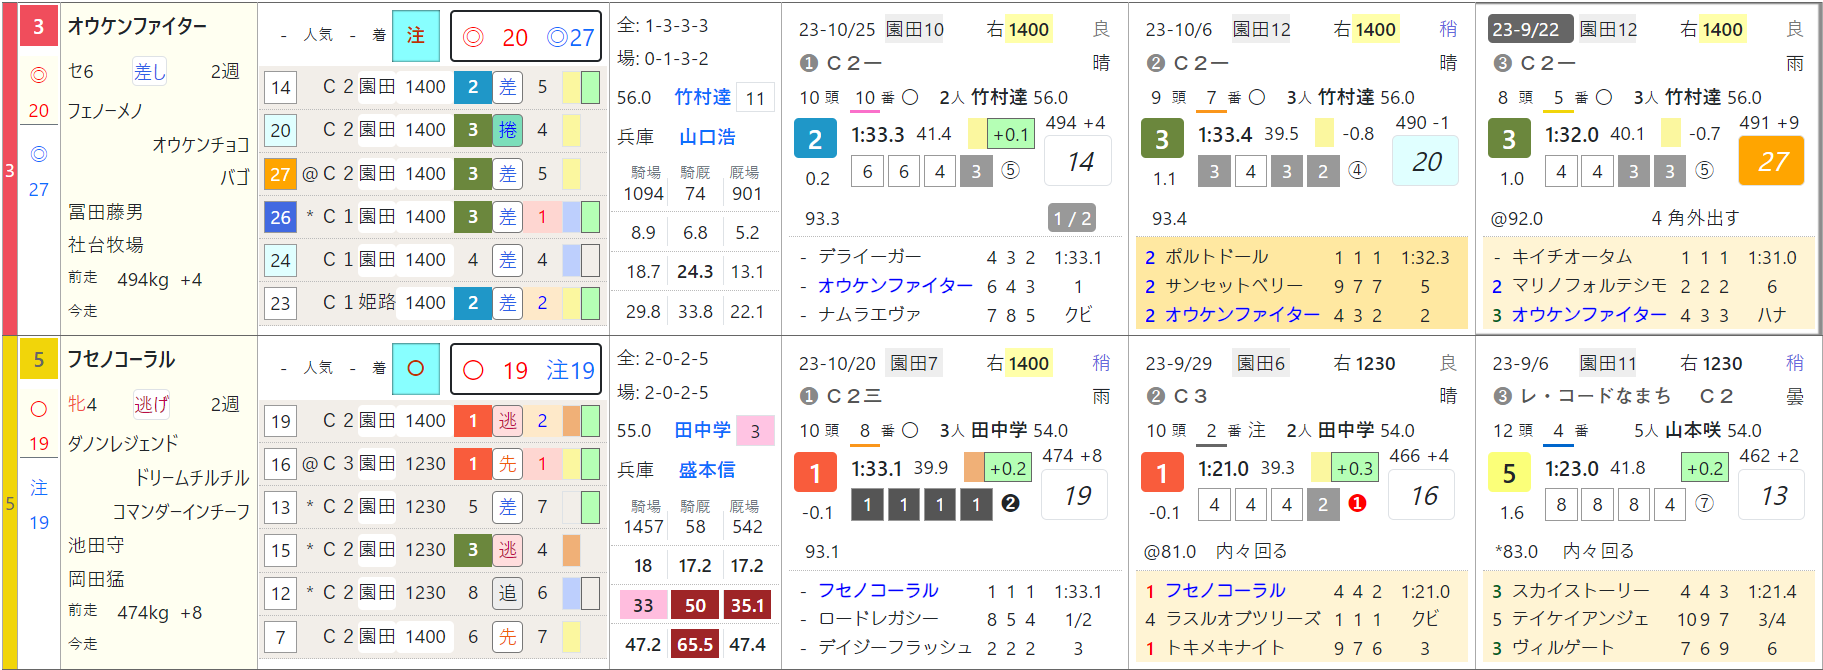
Task: Click the gray 1/2 badge in 23-10/25 race
Action: pos(1072,218)
